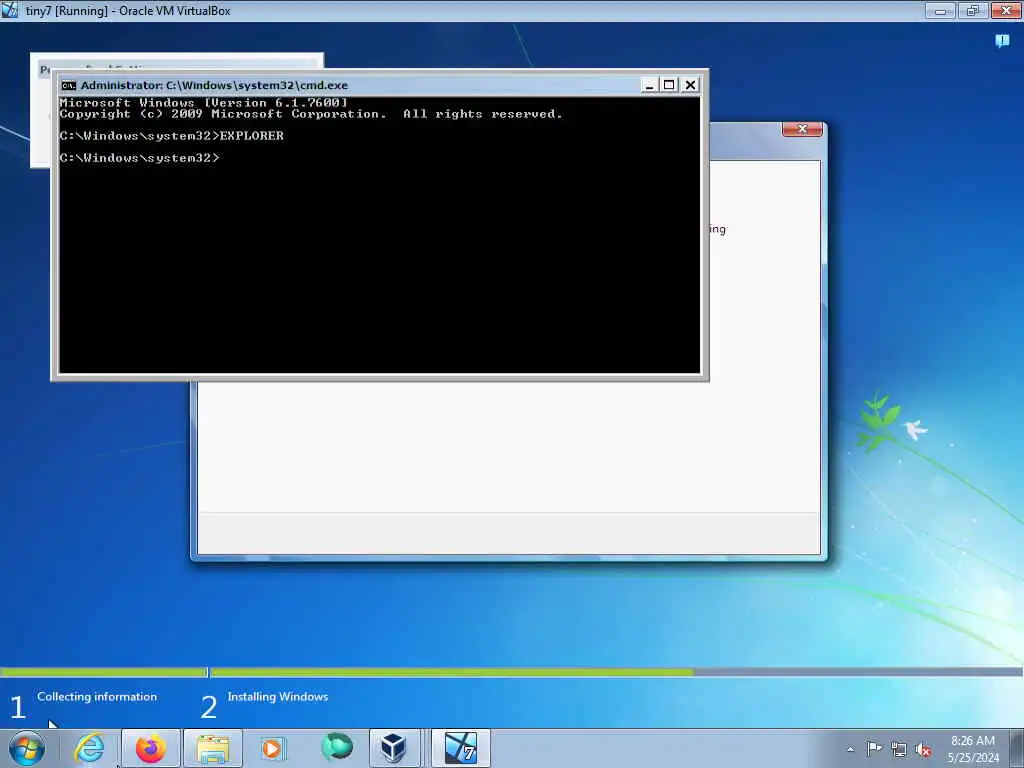Image resolution: width=1024 pixels, height=768 pixels.
Task: Launch Internet Explorer from the taskbar
Action: [89, 748]
